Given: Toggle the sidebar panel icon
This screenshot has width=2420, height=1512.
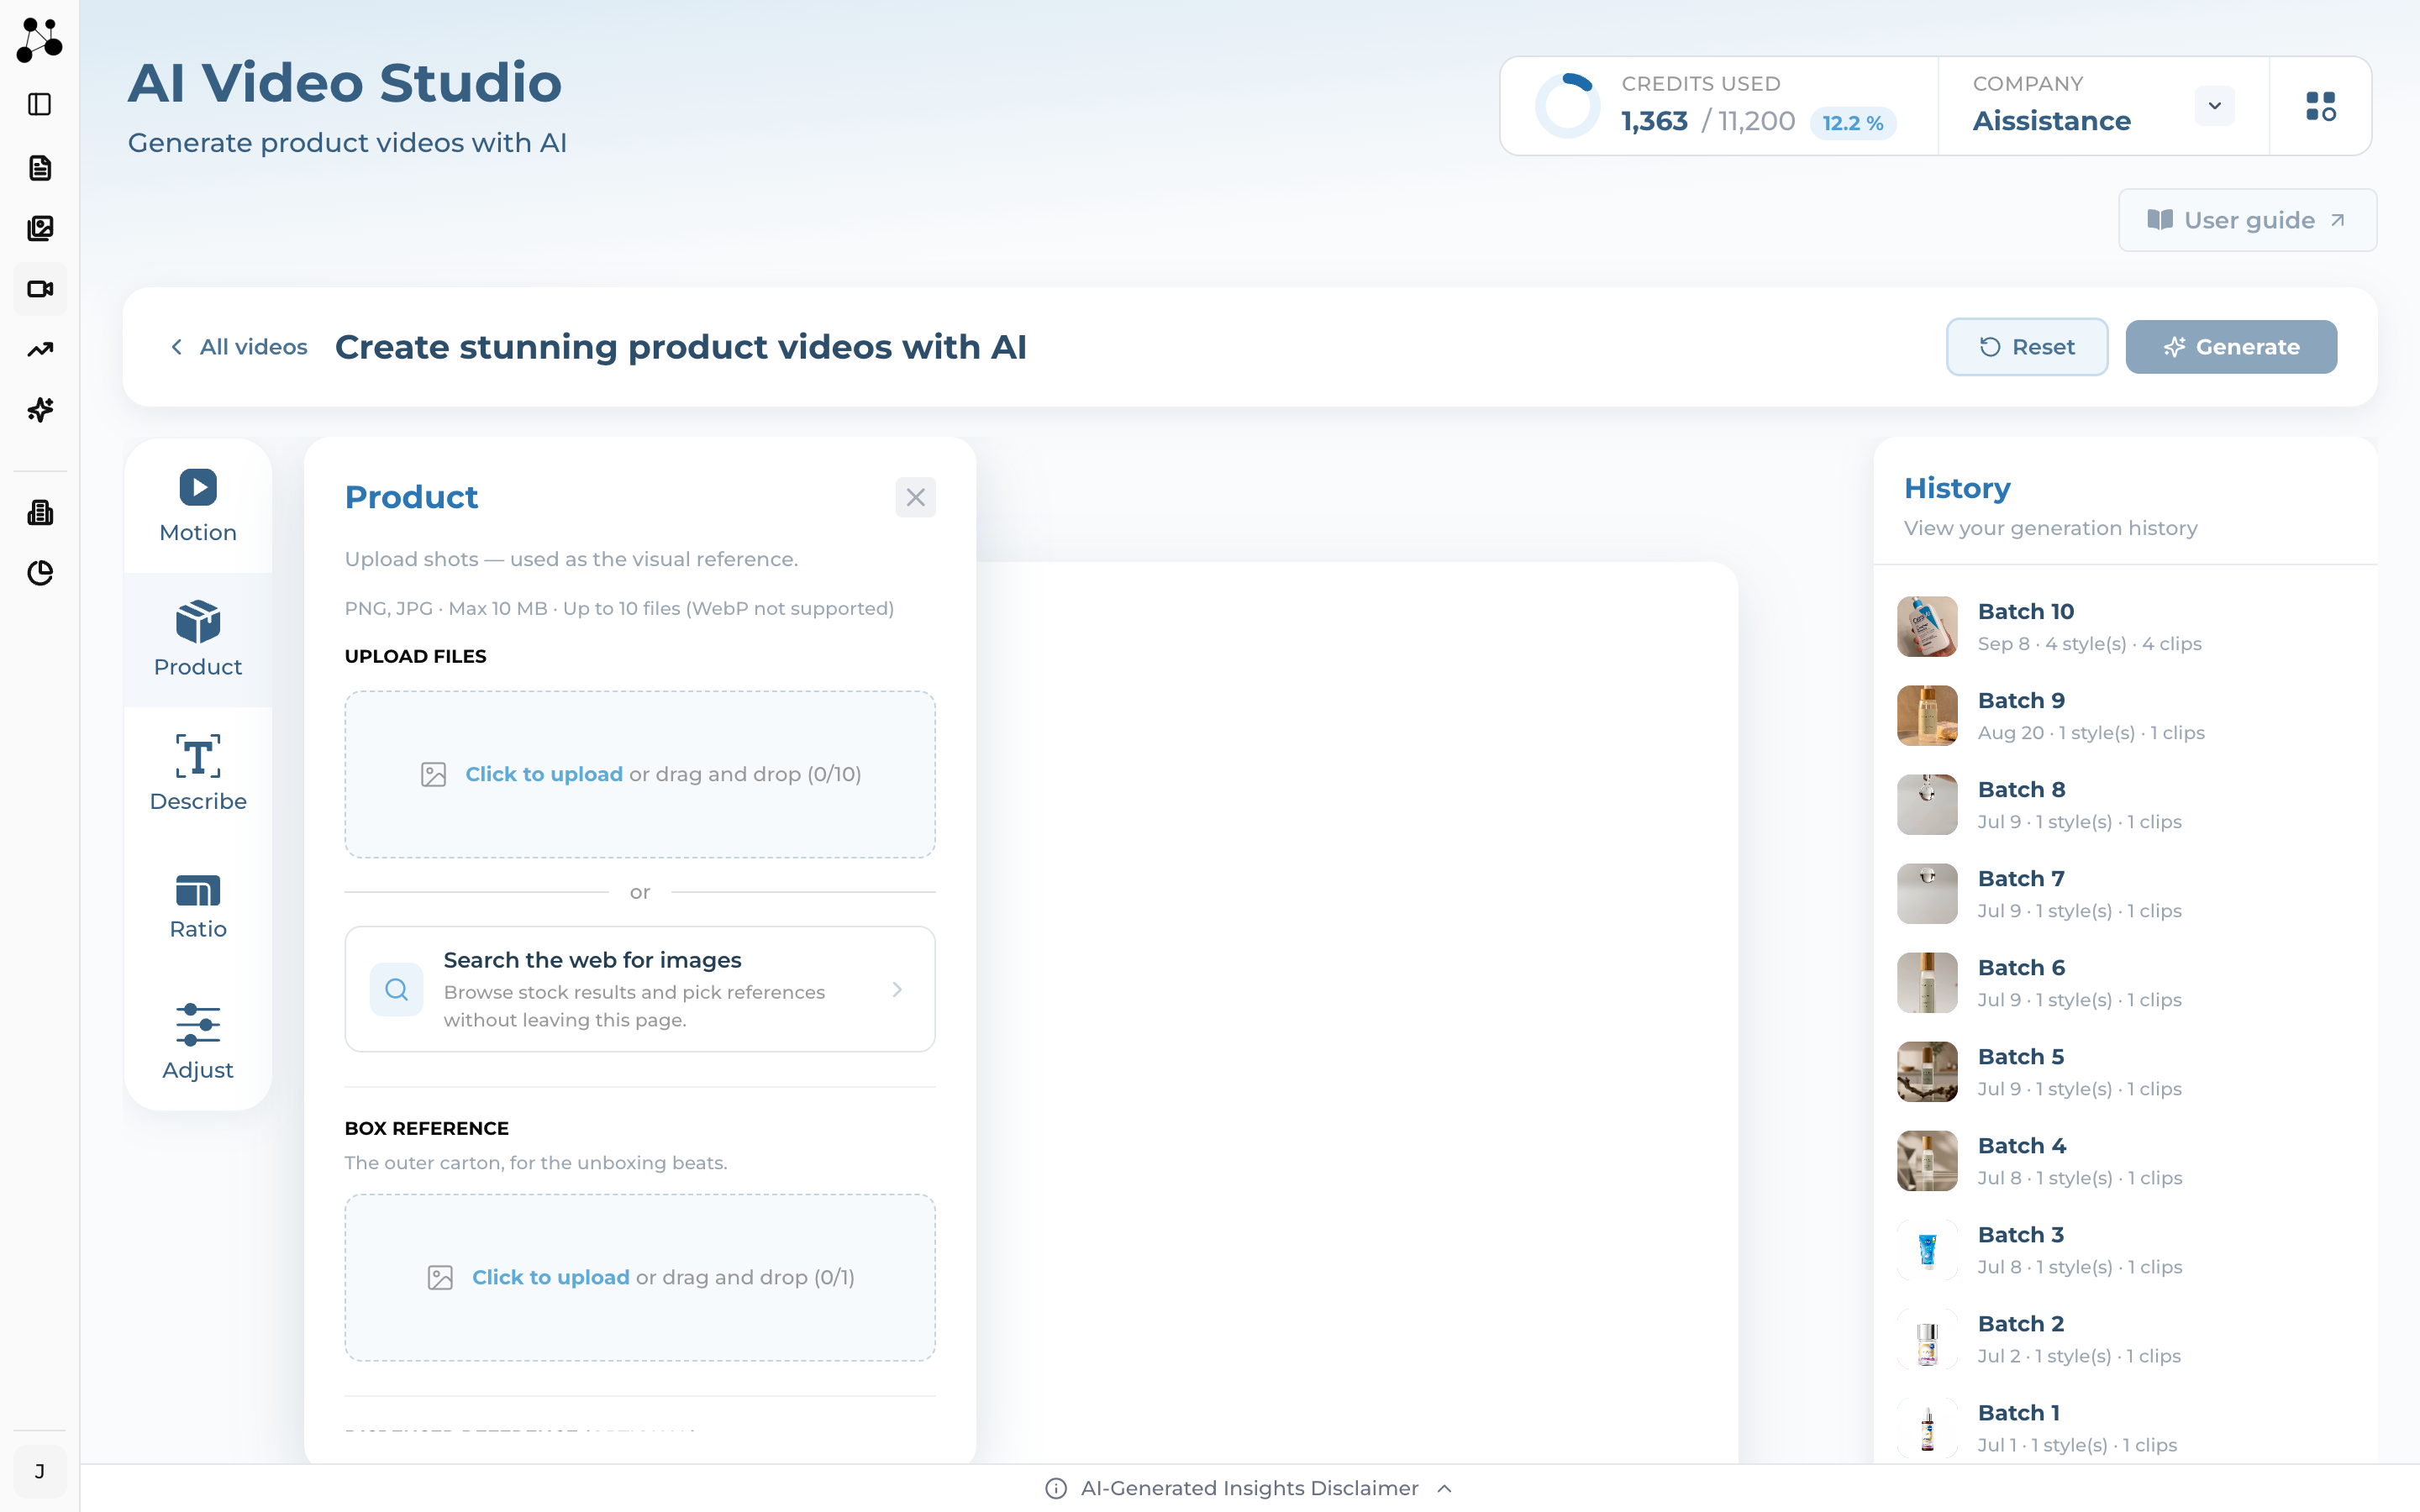Looking at the screenshot, I should tap(40, 104).
